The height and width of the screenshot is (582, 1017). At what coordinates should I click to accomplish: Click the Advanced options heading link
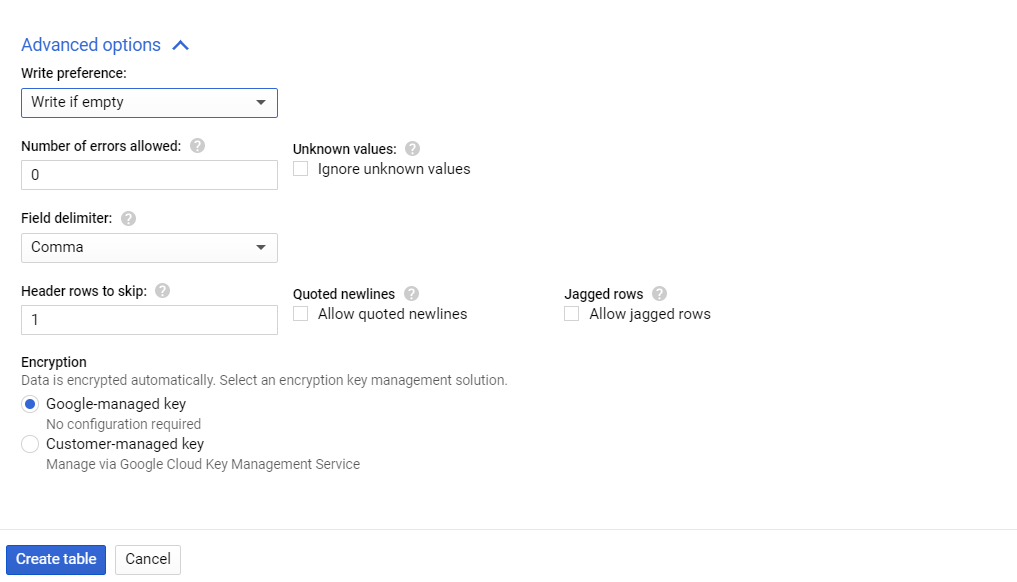91,45
